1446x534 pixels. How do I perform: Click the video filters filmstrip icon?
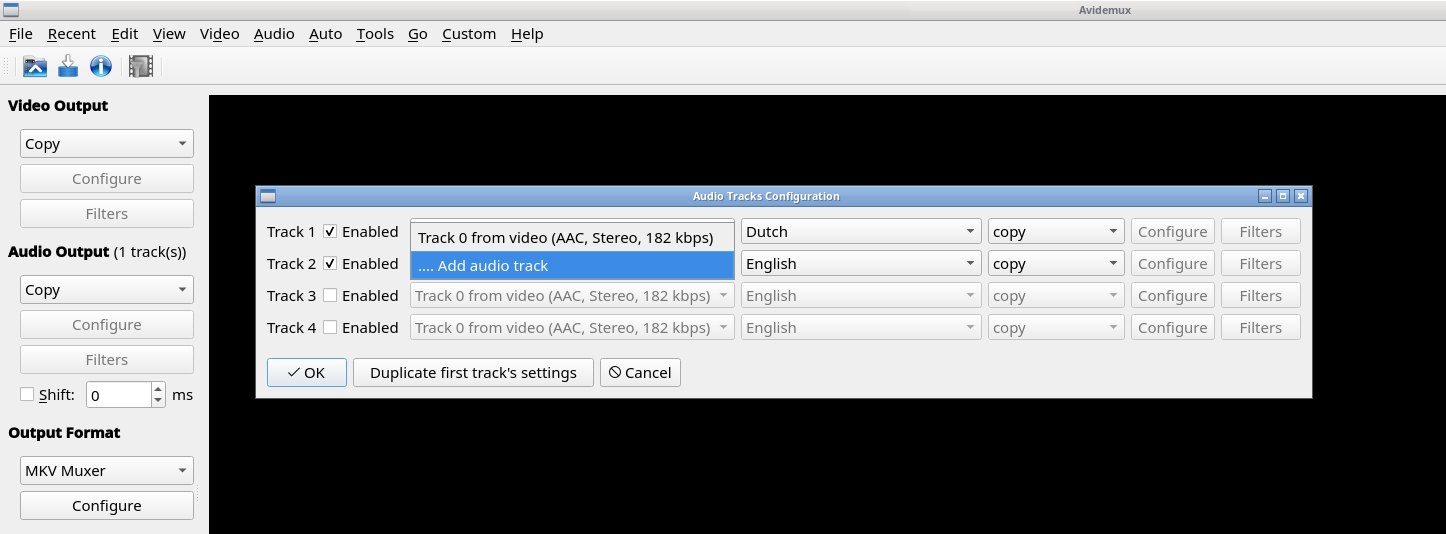tap(140, 67)
